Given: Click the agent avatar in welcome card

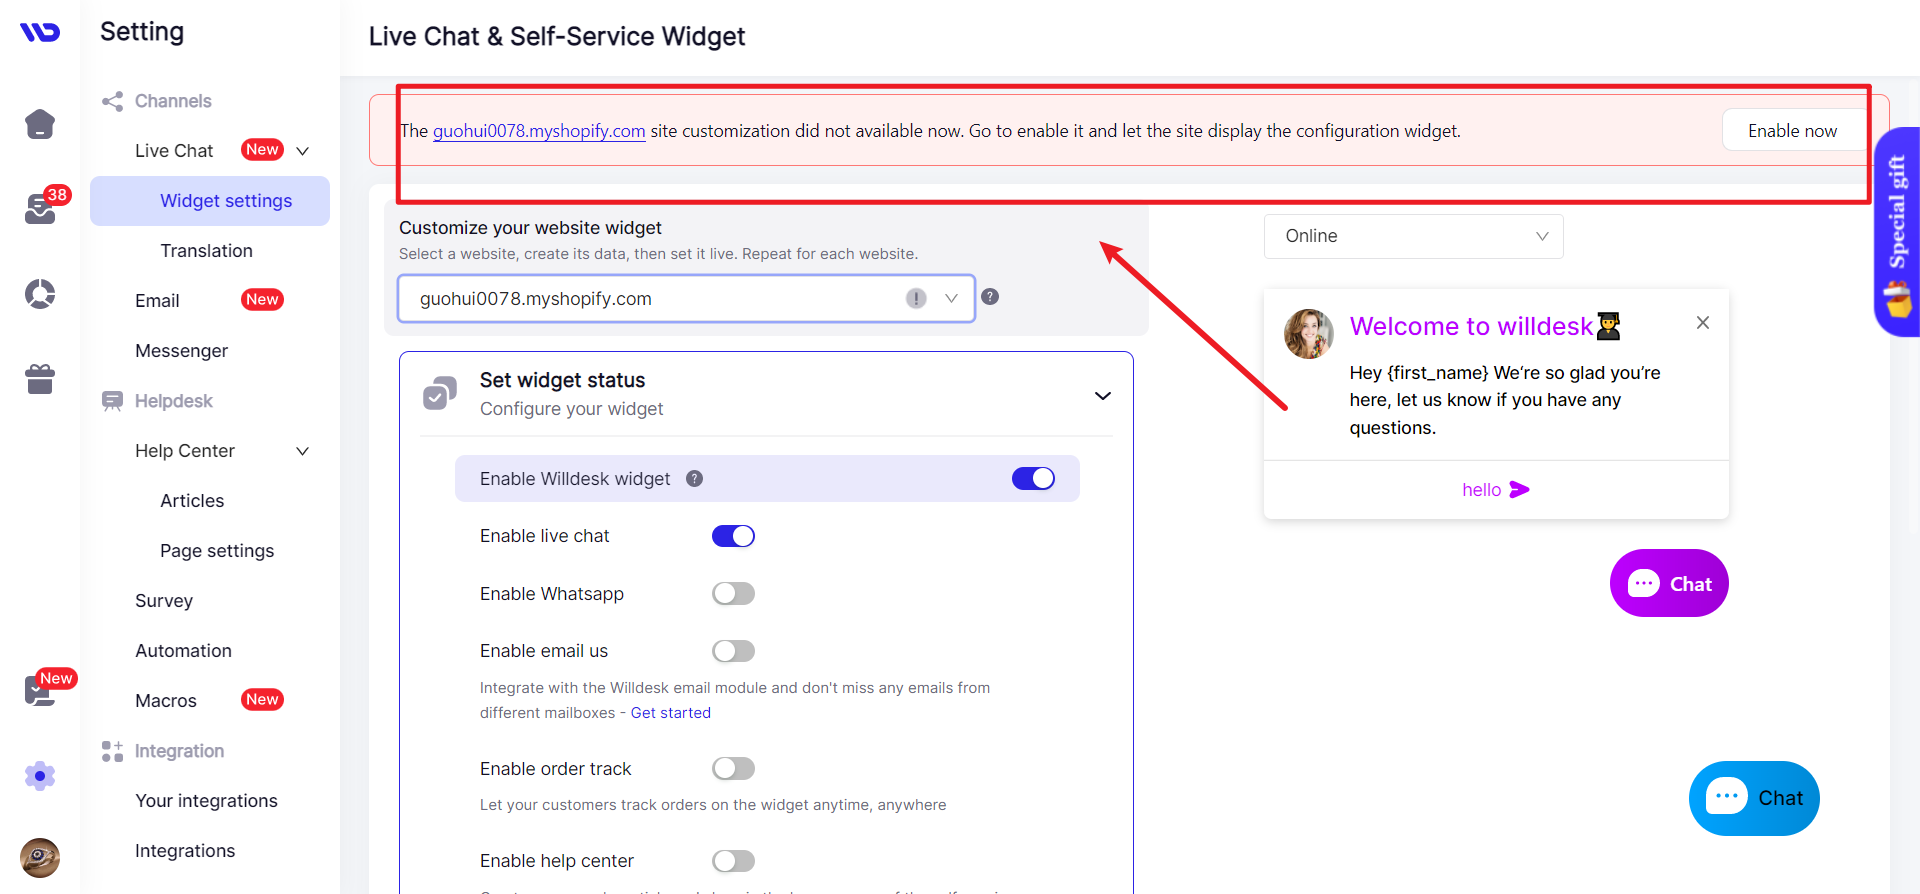Looking at the screenshot, I should click(1309, 334).
